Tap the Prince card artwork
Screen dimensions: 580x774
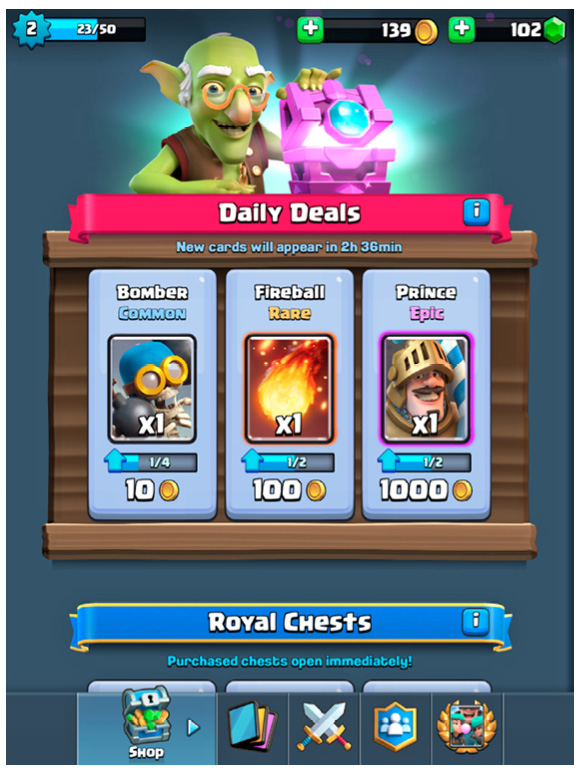426,389
